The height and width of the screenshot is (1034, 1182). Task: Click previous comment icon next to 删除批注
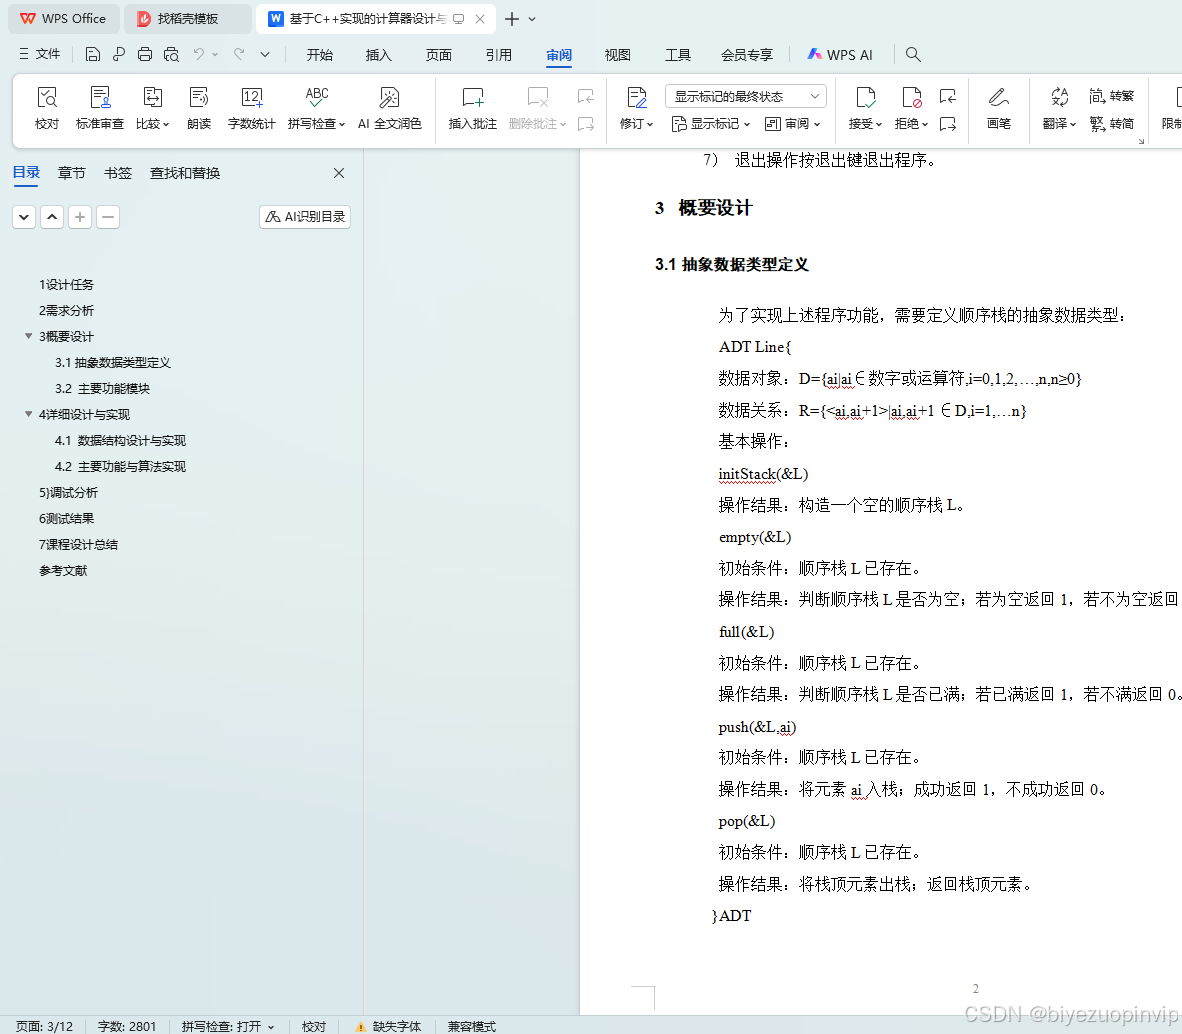pos(586,96)
